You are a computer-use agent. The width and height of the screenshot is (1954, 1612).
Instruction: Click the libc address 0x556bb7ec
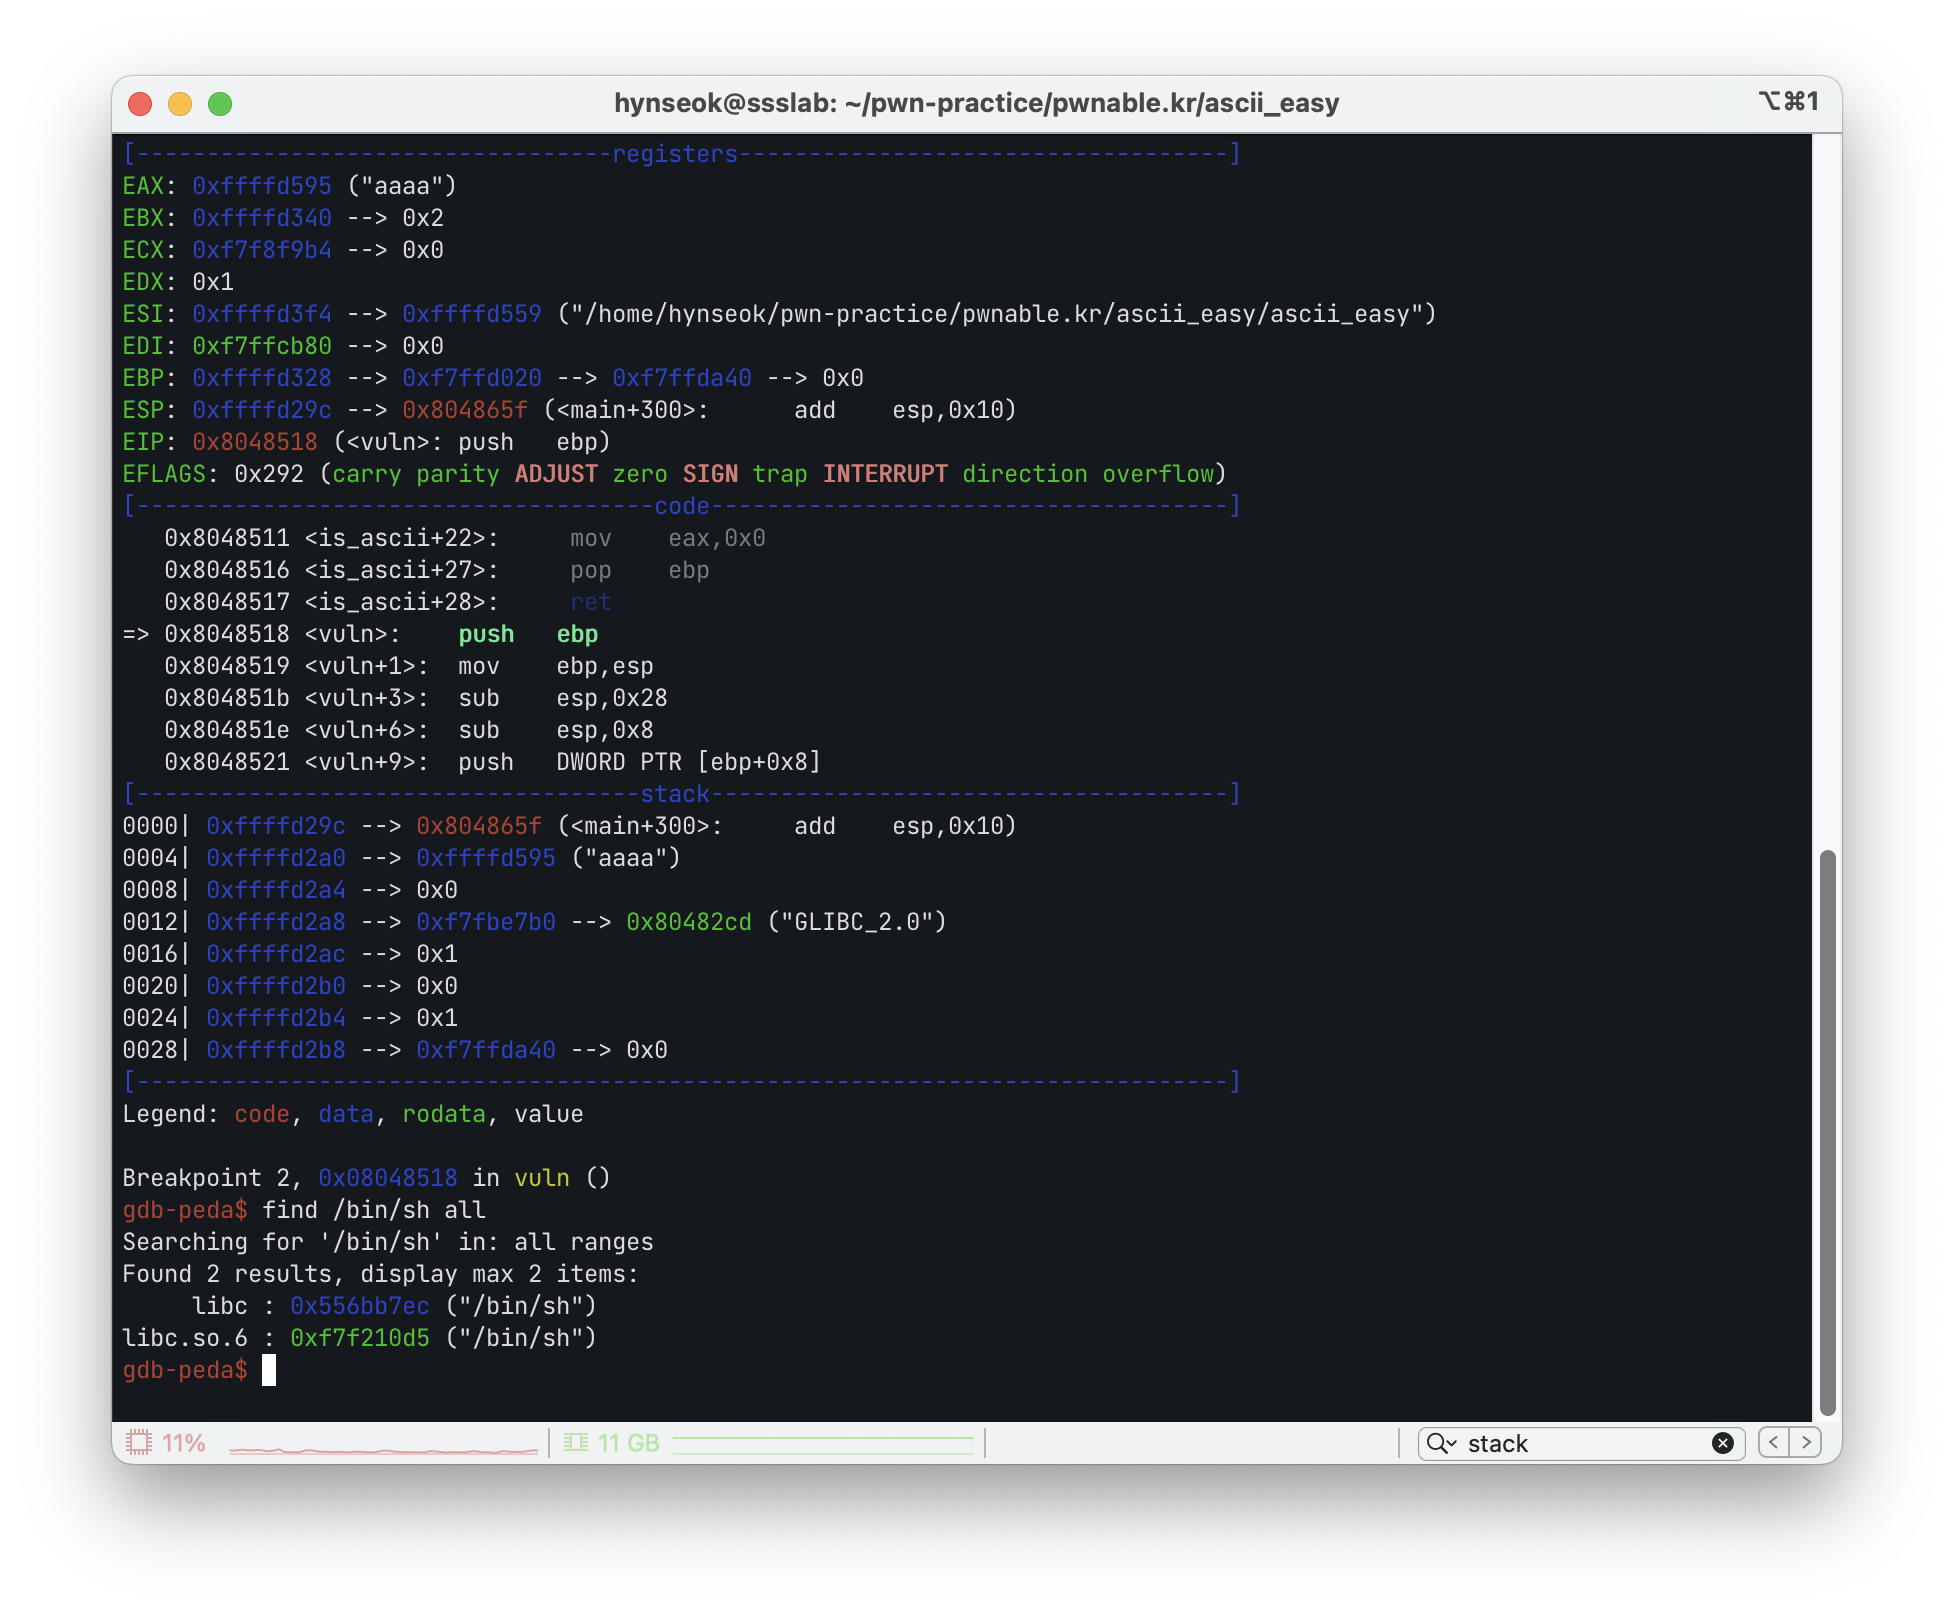[x=360, y=1306]
